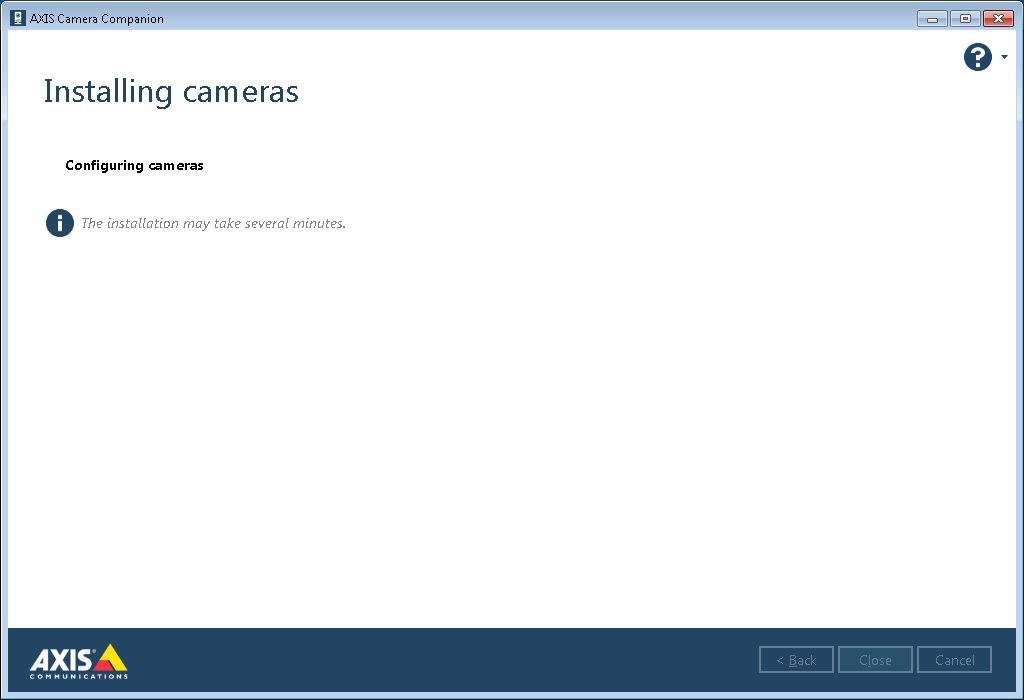
Task: Click the installation may take several minutes notice
Action: pyautogui.click(x=213, y=223)
